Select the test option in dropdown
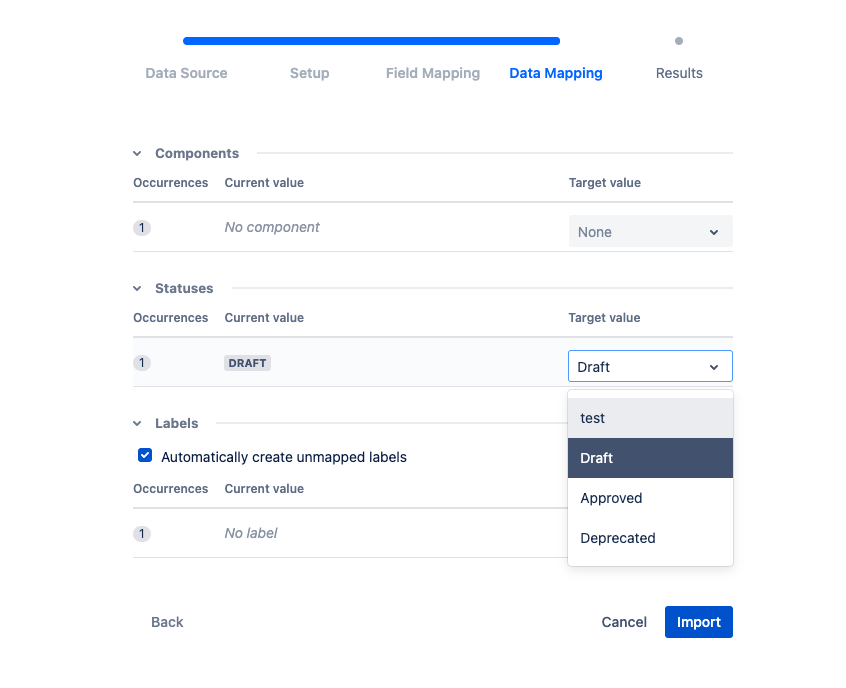 coord(650,418)
